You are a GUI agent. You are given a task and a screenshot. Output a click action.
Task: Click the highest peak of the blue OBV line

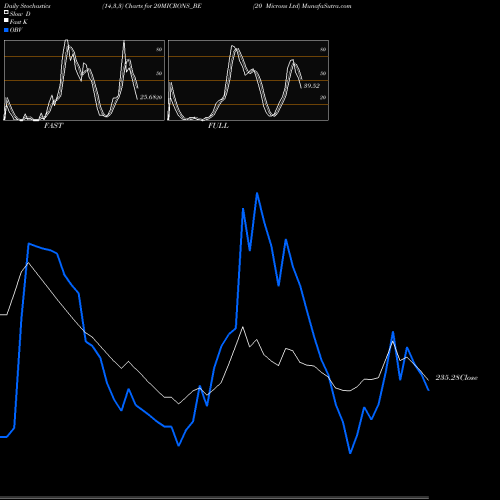257,193
